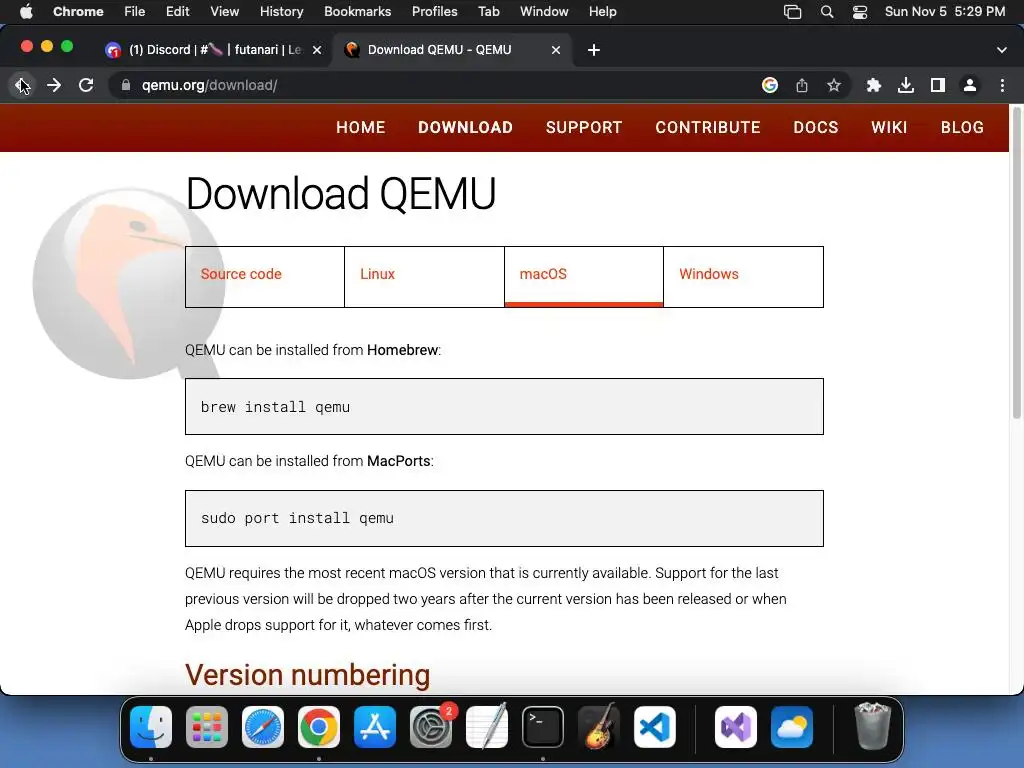This screenshot has width=1024, height=768.
Task: Open the DOCS navigation link
Action: pos(816,127)
